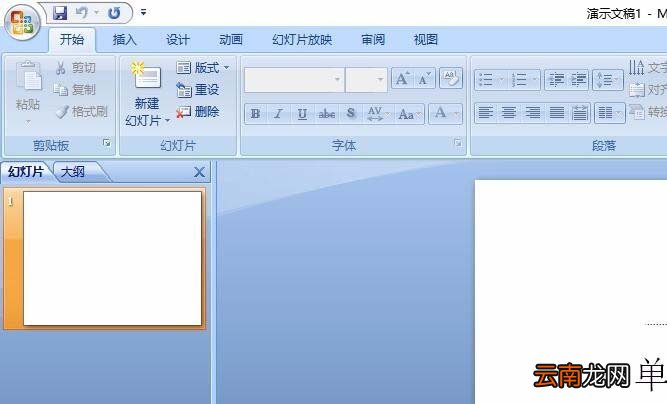
Task: Open the line spacing menu
Action: pos(607,80)
